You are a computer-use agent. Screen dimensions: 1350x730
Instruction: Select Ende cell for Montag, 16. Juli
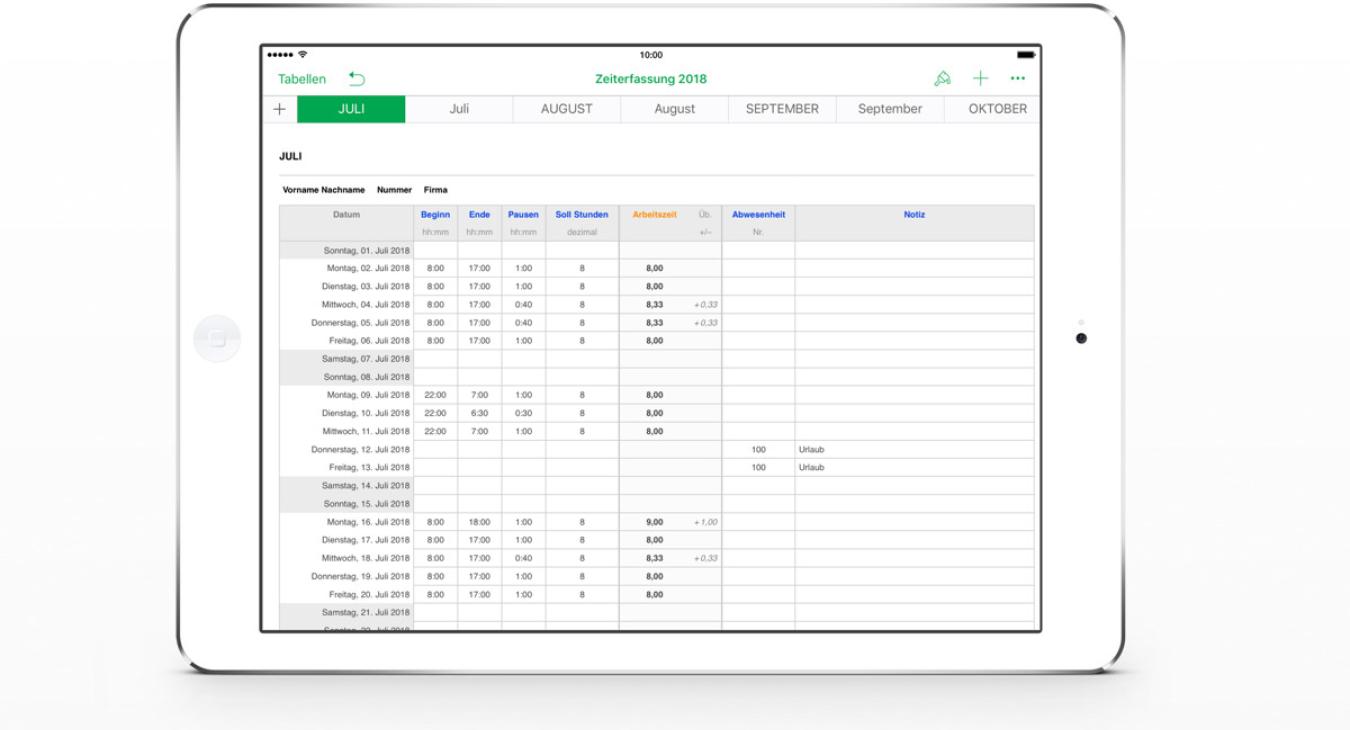pos(479,522)
